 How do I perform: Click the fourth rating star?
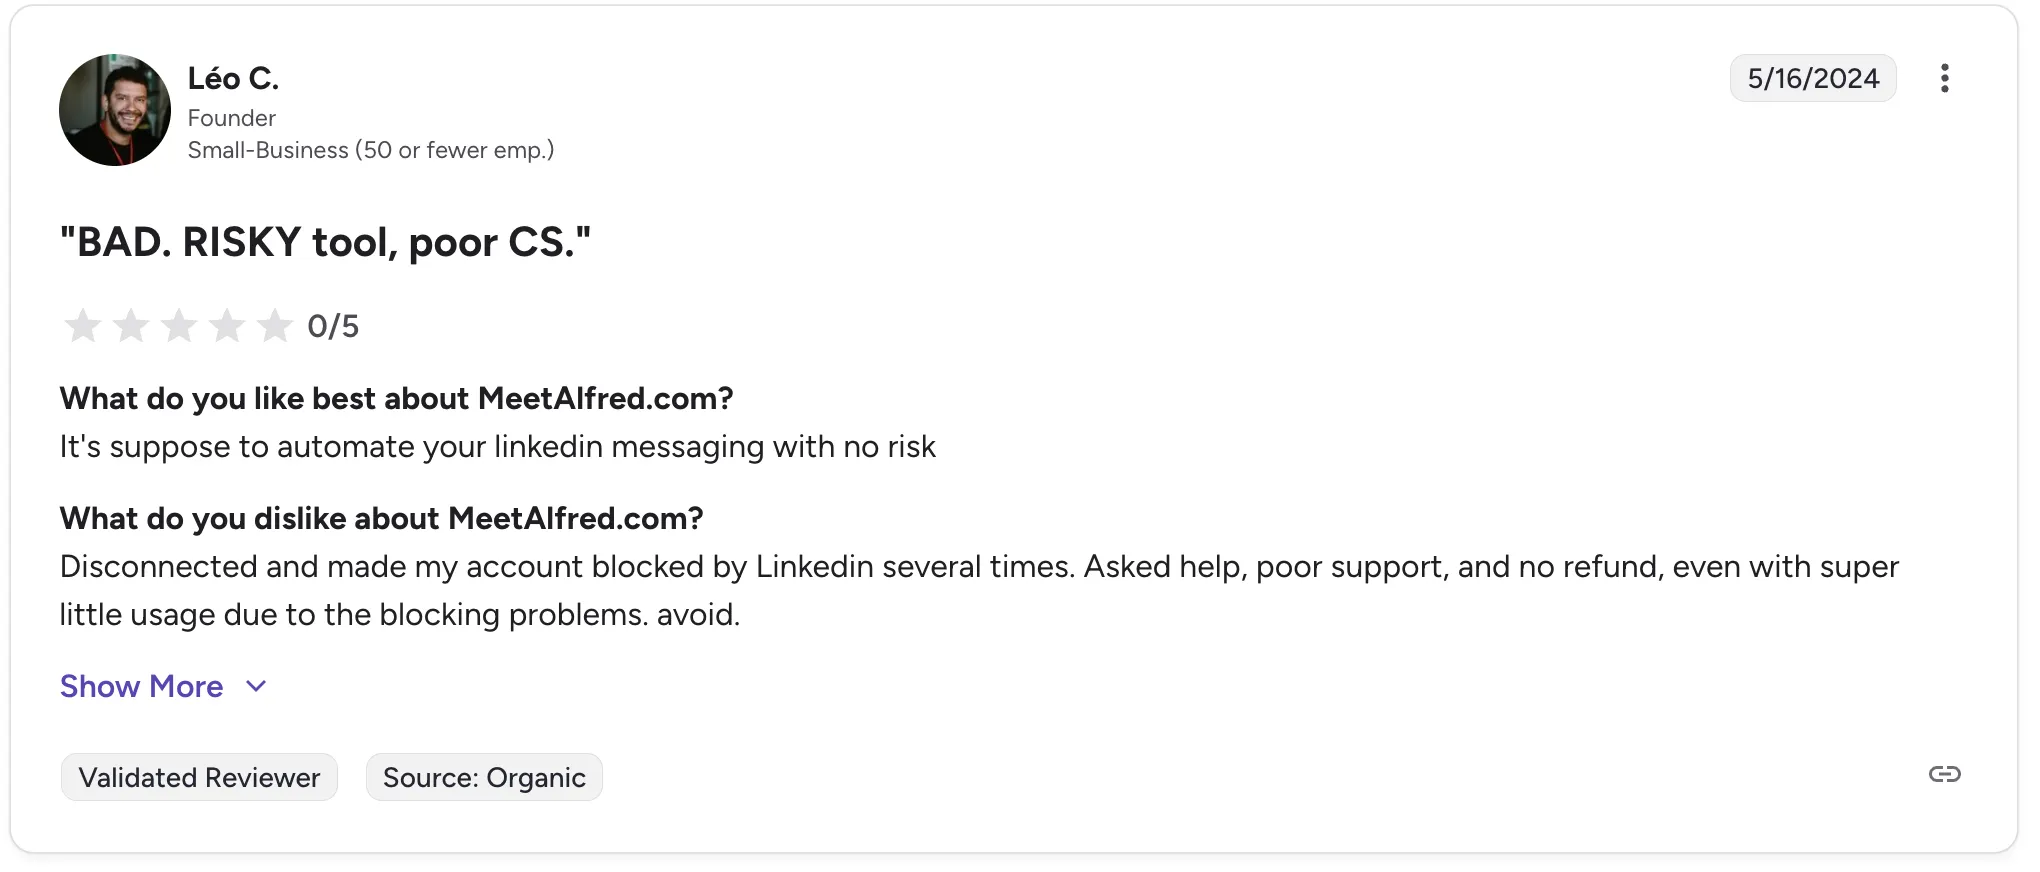click(x=227, y=326)
